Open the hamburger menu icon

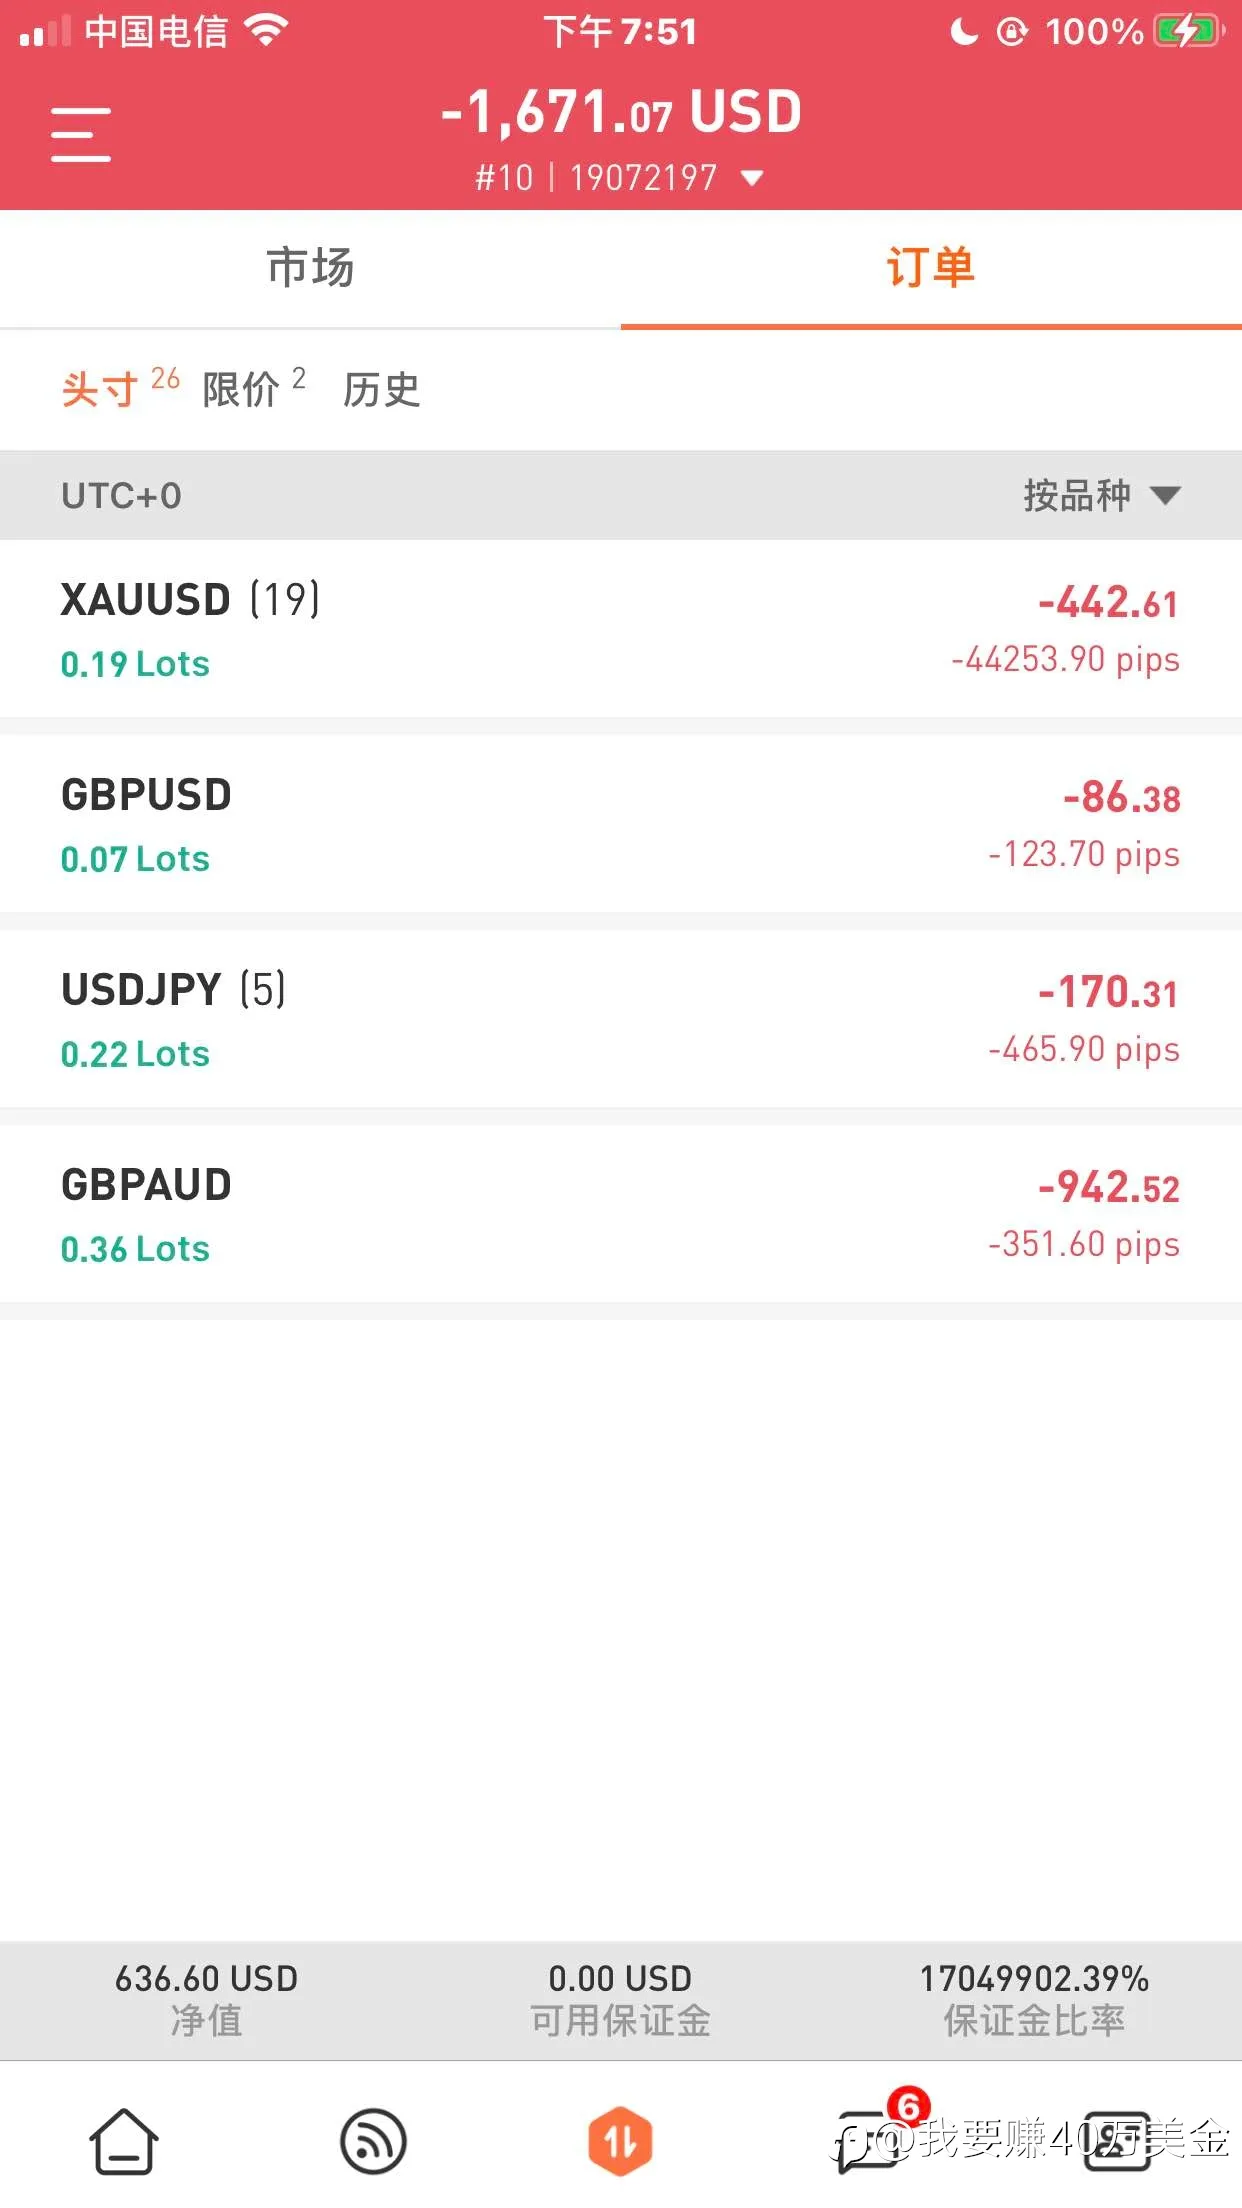tap(81, 134)
